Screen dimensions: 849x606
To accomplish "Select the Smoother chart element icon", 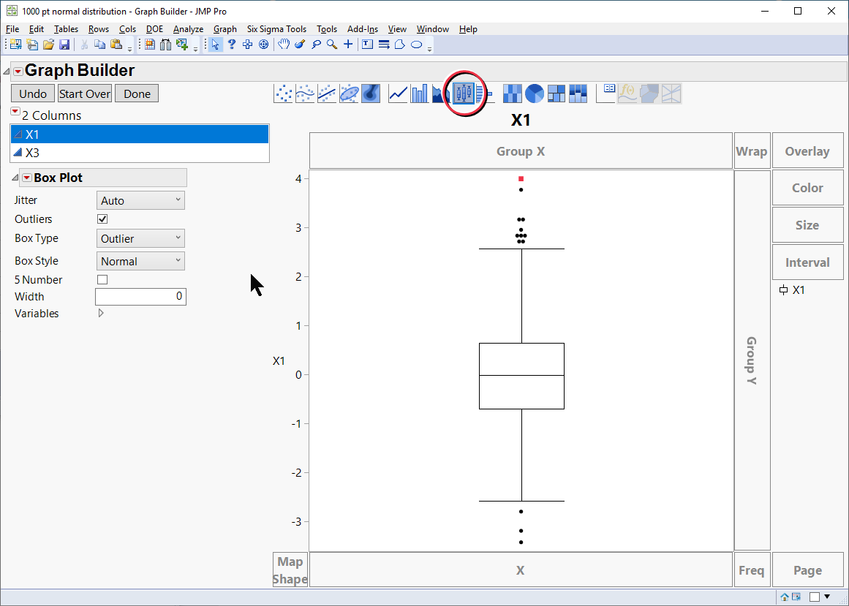I will point(305,94).
